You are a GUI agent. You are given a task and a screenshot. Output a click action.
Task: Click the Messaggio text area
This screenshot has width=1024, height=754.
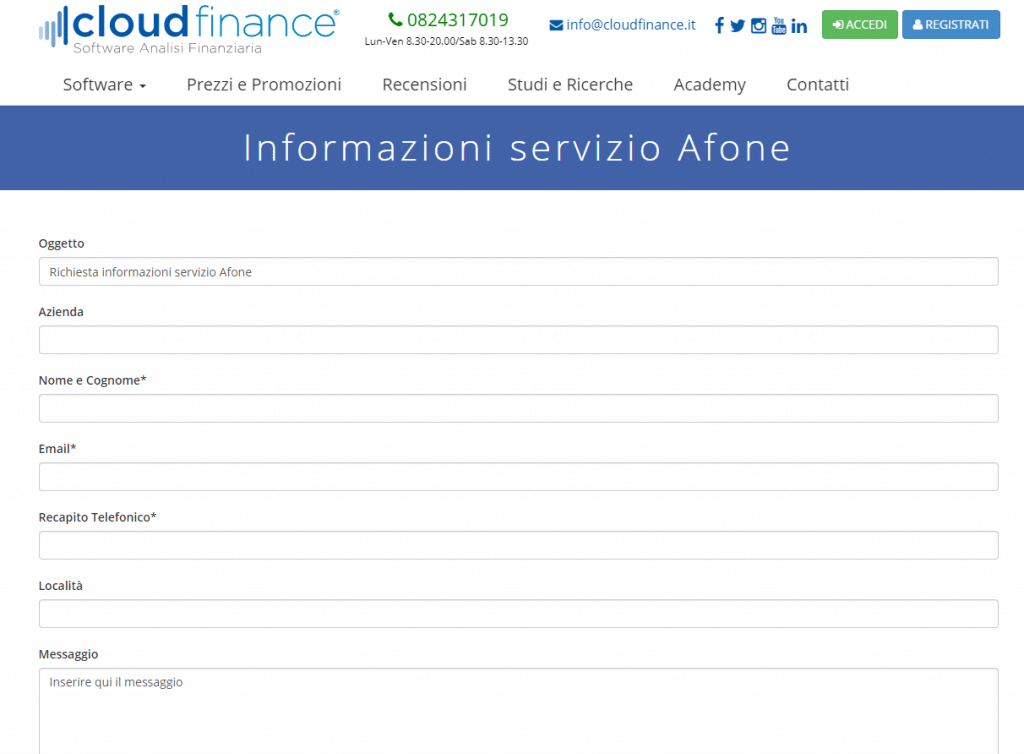[519, 712]
